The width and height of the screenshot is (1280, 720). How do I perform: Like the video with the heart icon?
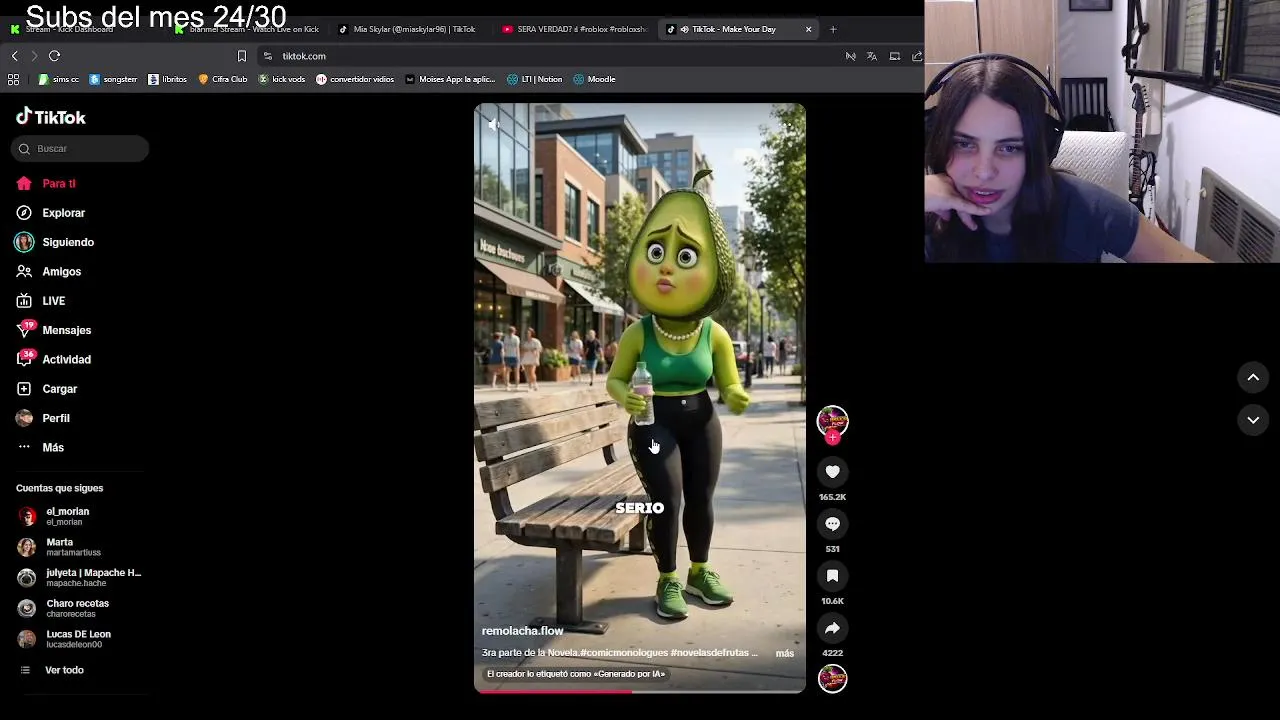pos(832,472)
